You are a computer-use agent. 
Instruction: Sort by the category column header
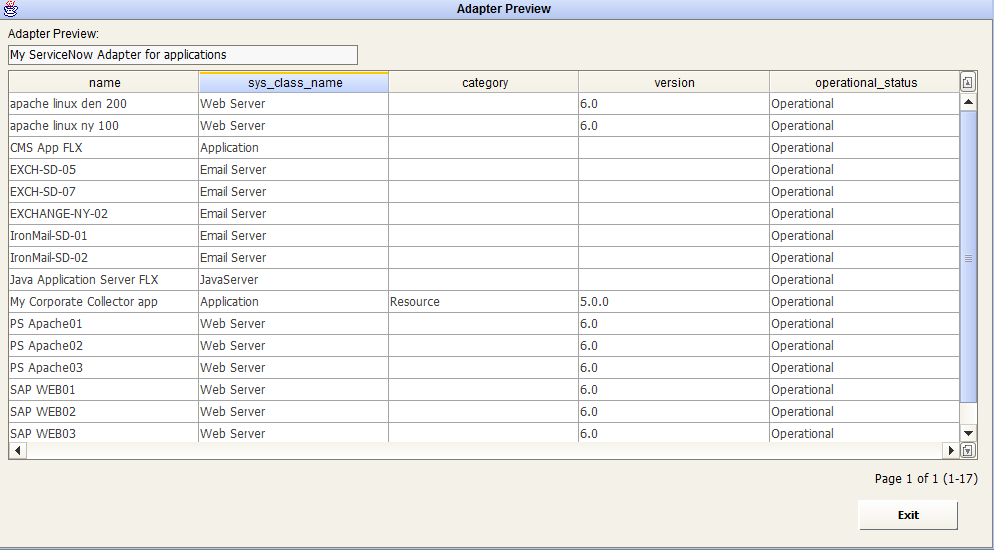[484, 82]
